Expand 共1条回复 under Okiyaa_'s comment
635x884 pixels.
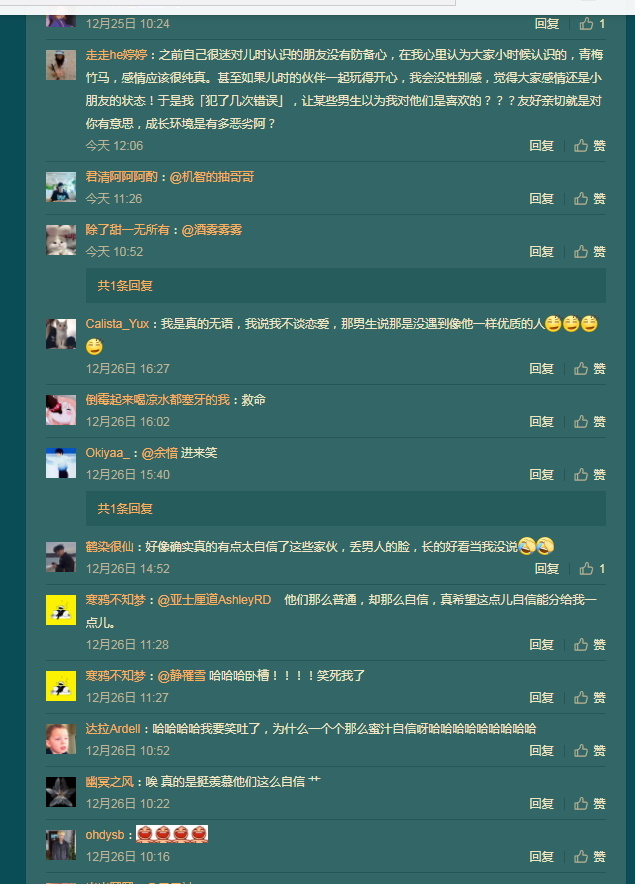pos(125,509)
